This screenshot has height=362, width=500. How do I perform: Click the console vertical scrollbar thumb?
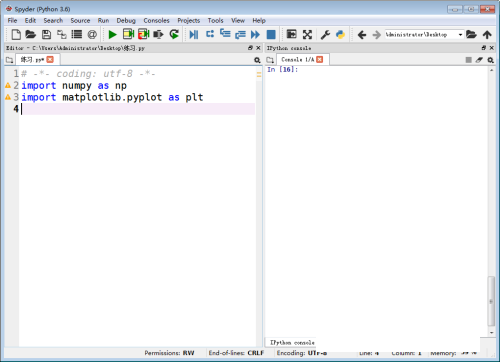coord(491,301)
